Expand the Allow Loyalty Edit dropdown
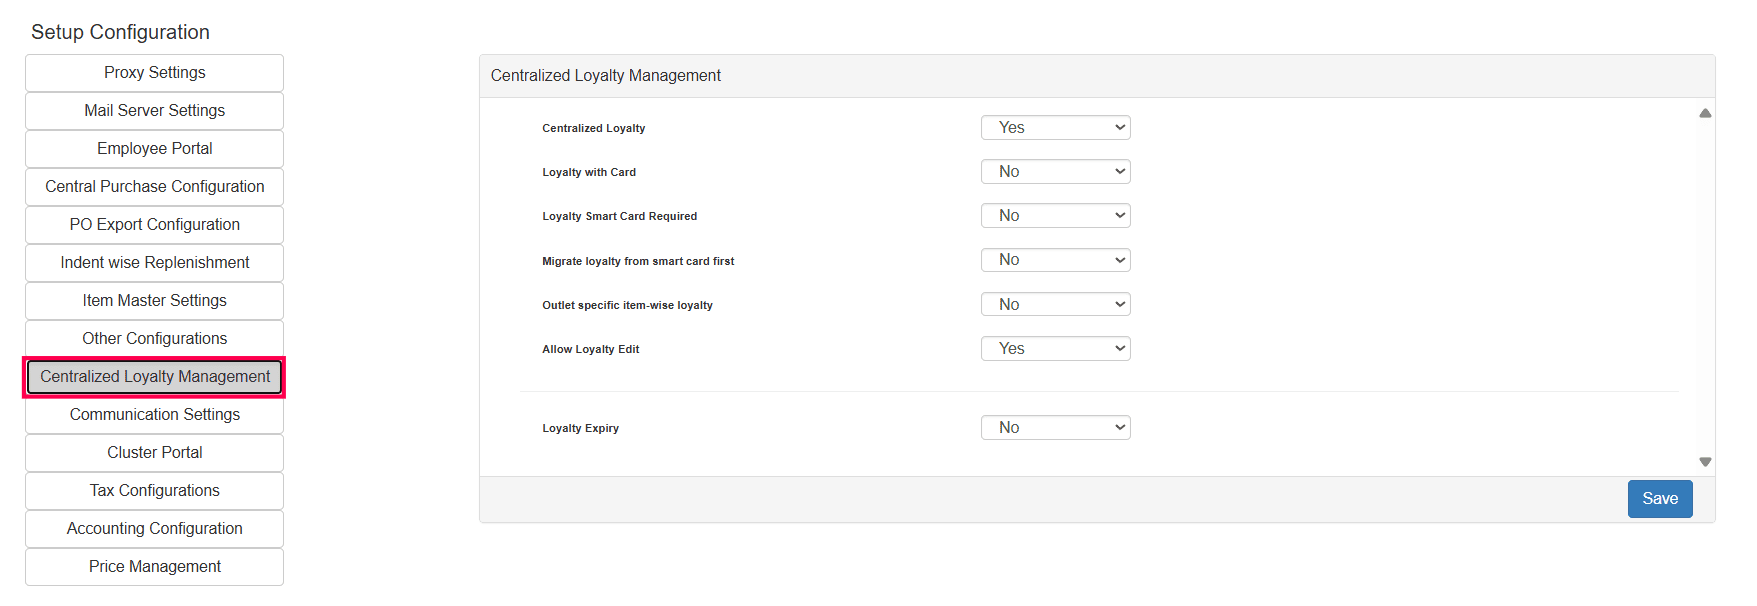Viewport: 1757px width, 606px height. pyautogui.click(x=1055, y=349)
